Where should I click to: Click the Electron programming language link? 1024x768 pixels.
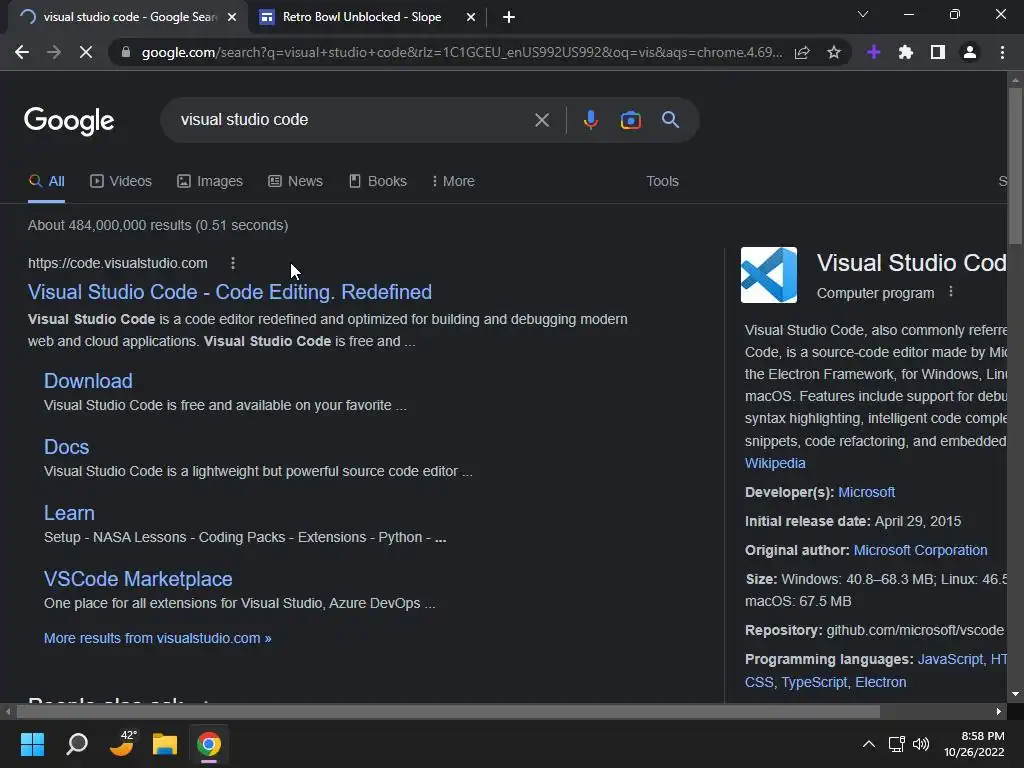880,682
